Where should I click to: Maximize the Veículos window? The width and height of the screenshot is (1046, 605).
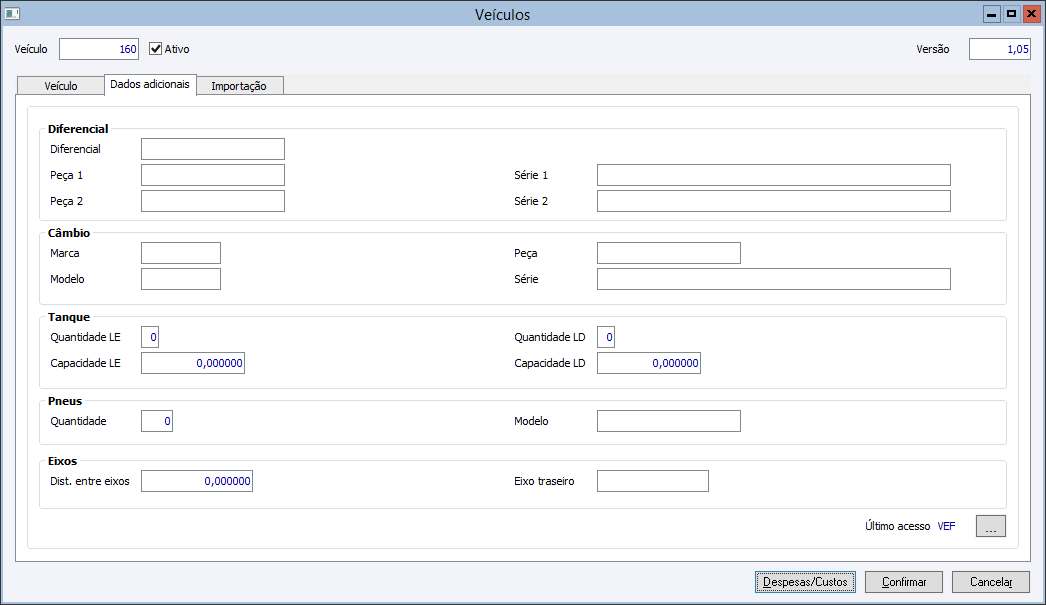click(x=1011, y=14)
